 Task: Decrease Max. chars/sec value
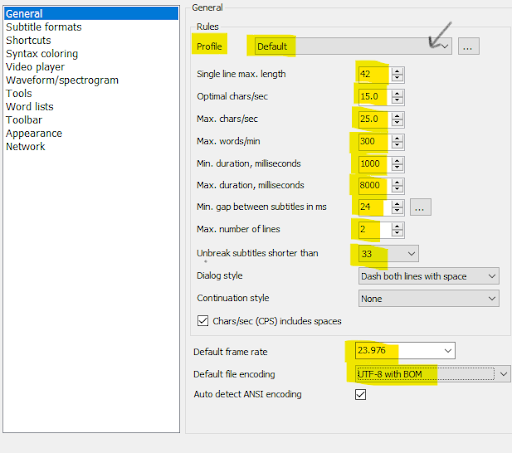[397, 123]
